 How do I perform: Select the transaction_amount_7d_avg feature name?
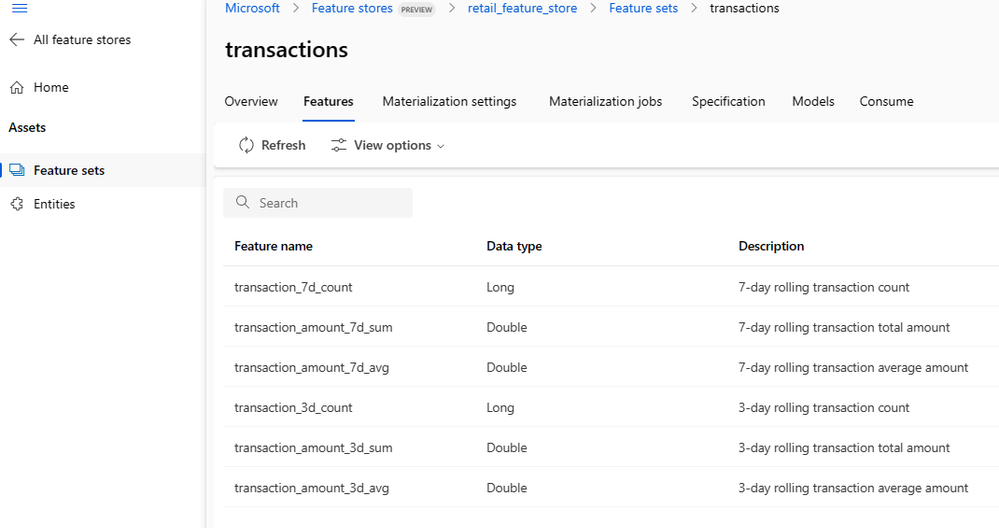312,367
